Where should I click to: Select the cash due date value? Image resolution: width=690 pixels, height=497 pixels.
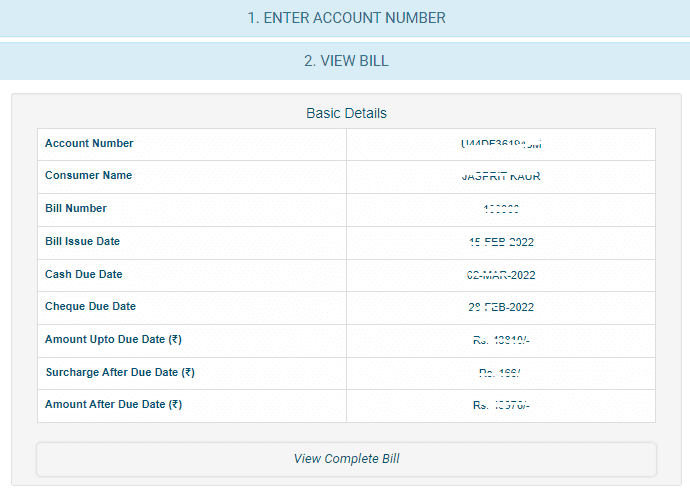coord(501,275)
